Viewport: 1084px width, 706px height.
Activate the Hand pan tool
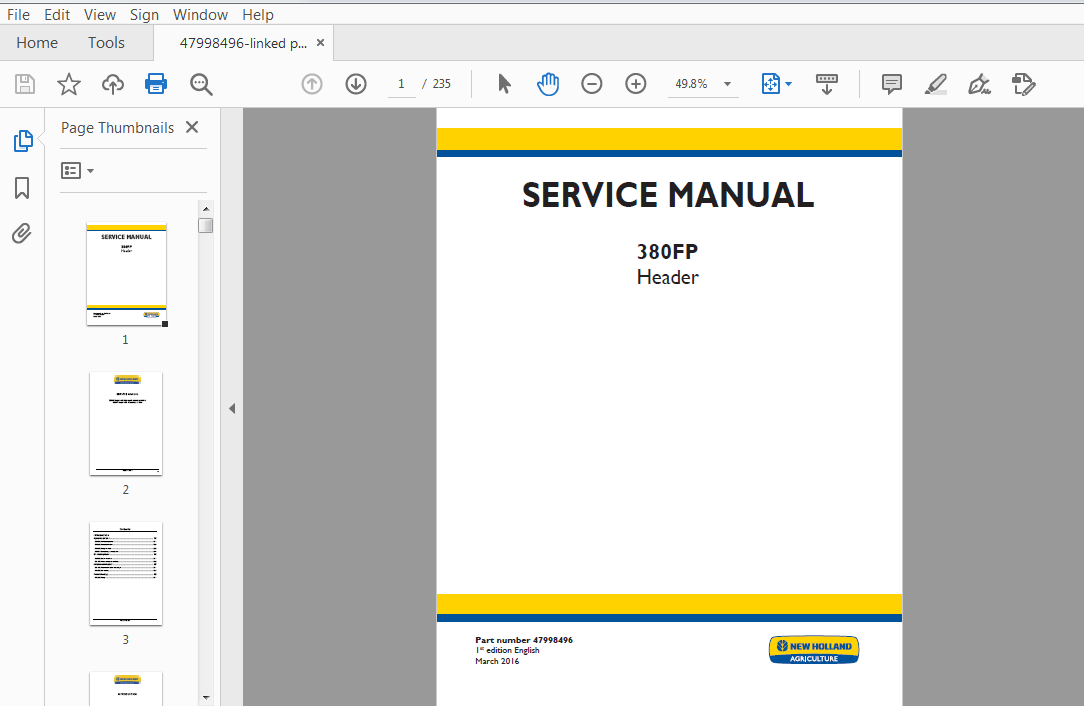pyautogui.click(x=548, y=84)
